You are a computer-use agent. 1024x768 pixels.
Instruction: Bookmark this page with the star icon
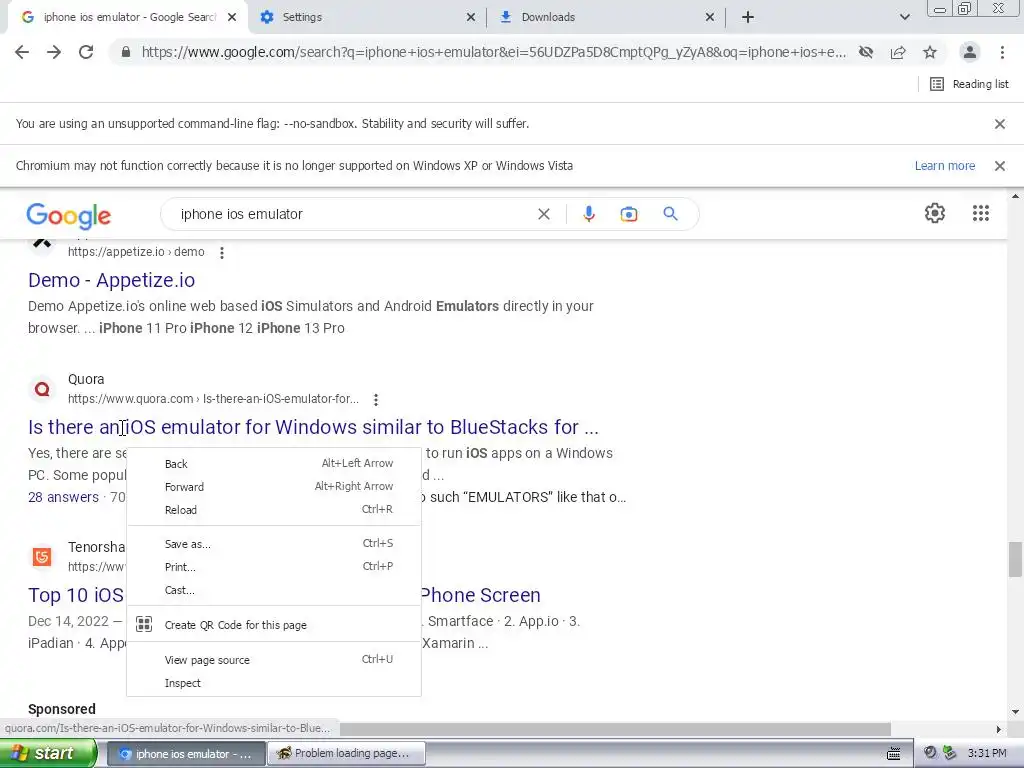pos(930,52)
